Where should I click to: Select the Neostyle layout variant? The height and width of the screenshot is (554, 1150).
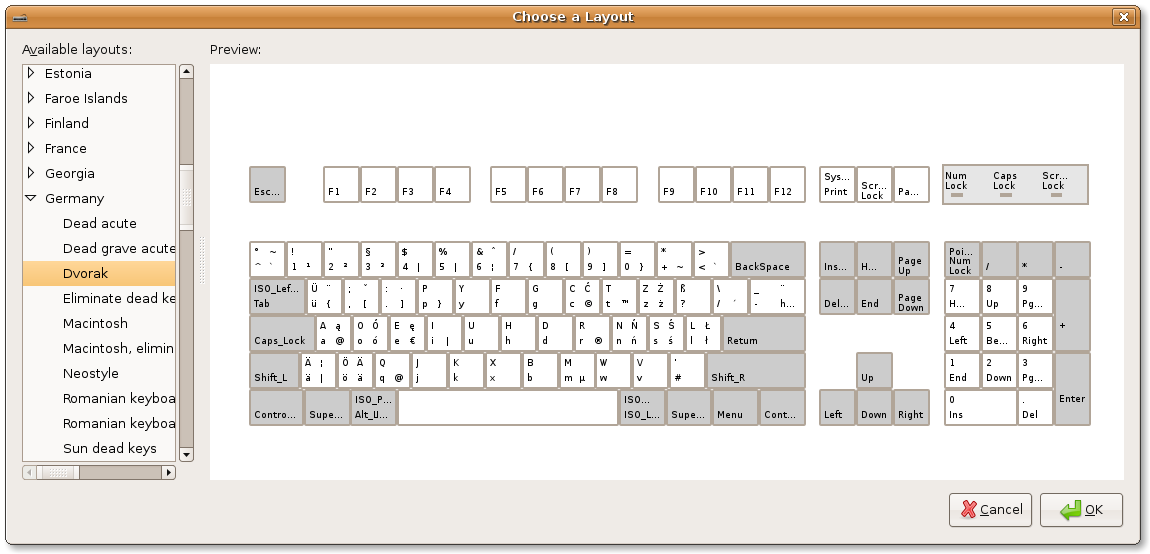coord(90,373)
